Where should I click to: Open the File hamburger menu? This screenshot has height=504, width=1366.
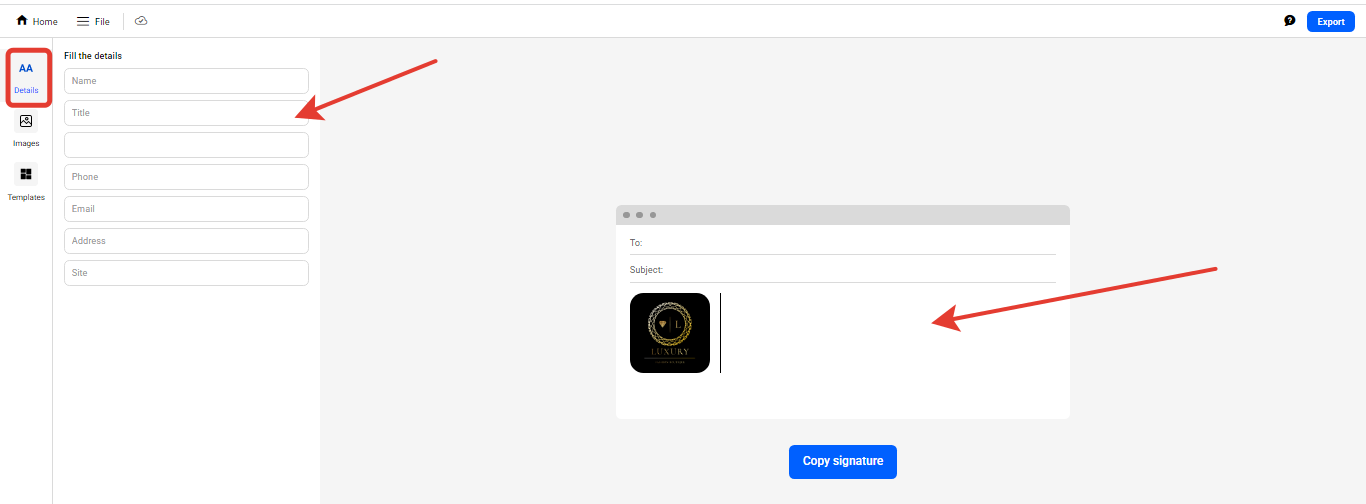coord(93,21)
